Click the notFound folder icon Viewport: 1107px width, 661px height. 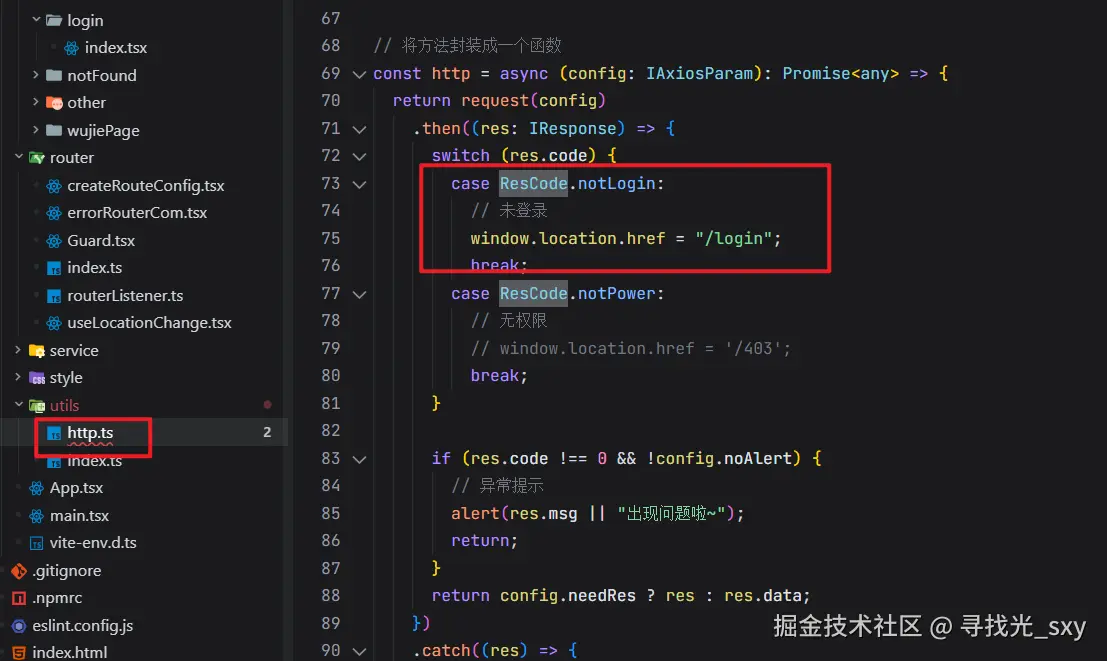coord(54,75)
